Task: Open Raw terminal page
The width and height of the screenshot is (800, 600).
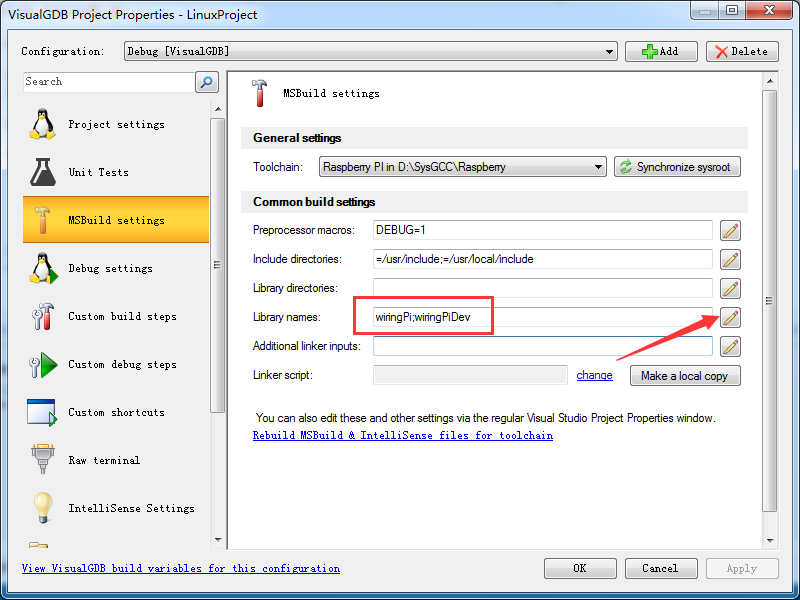Action: [x=104, y=460]
